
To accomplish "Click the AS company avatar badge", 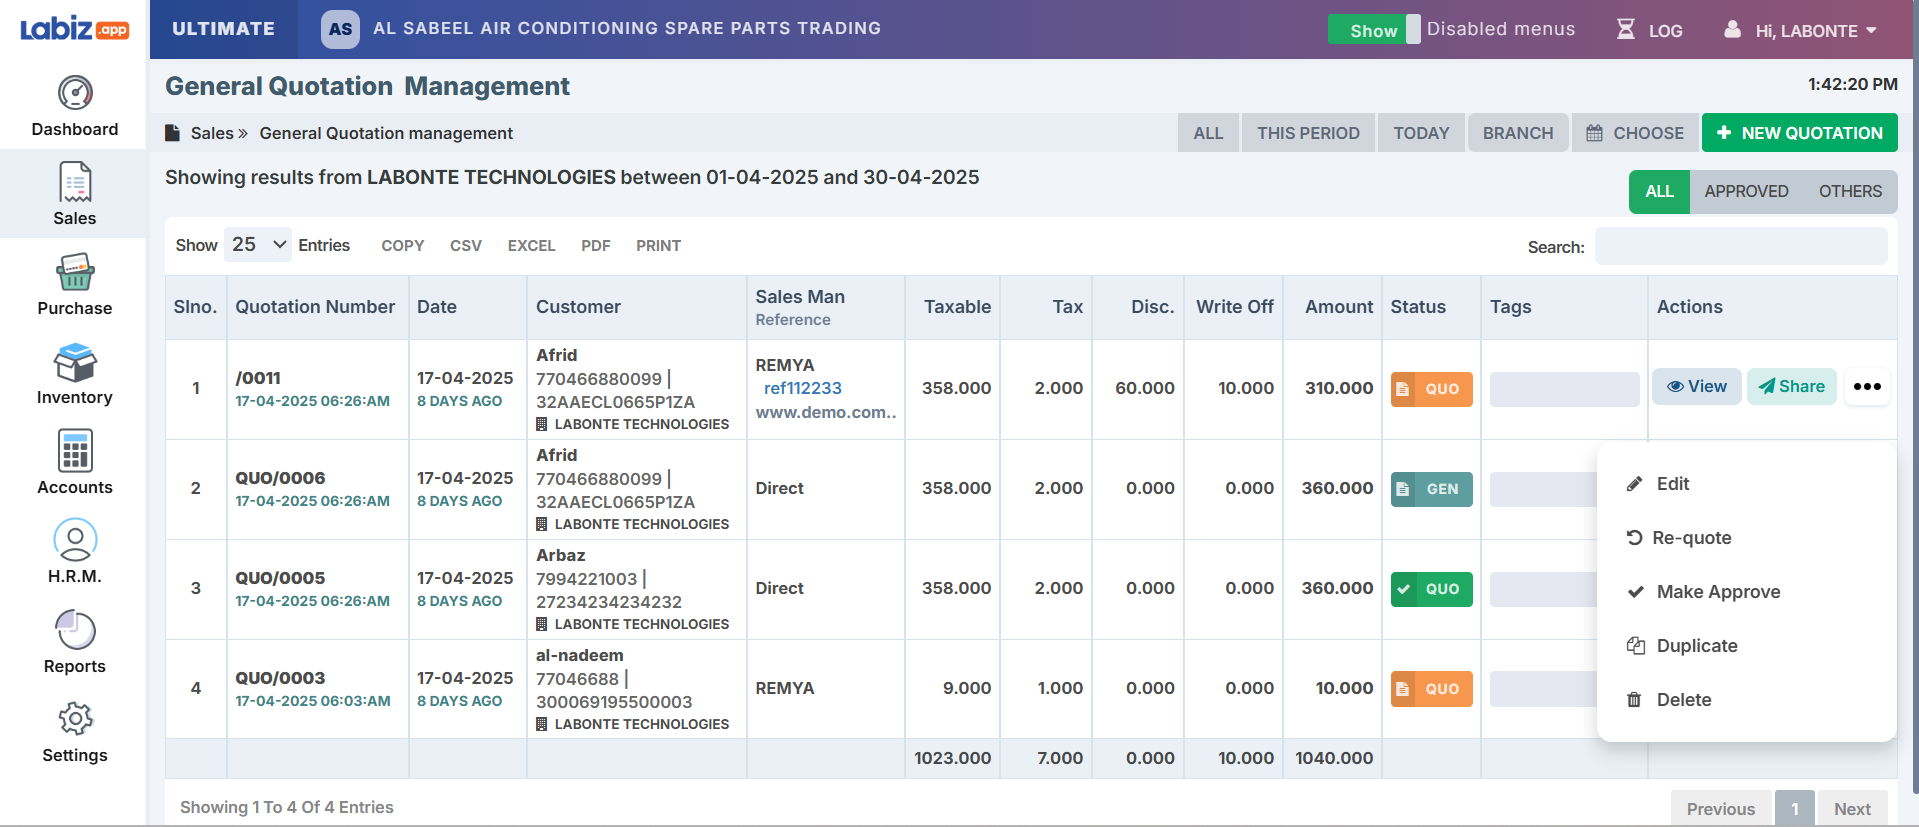I will click(340, 29).
